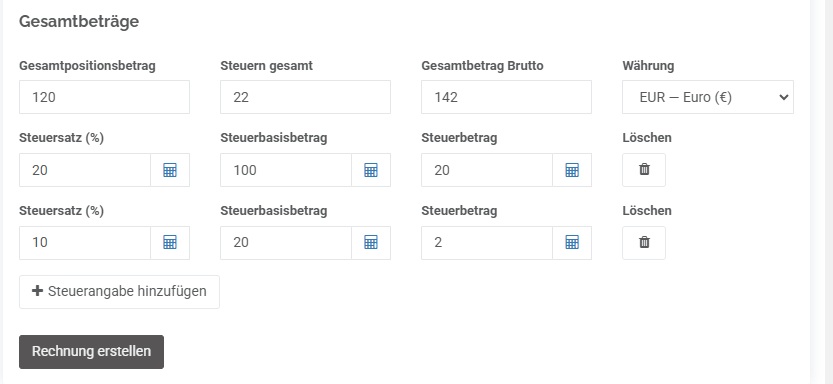This screenshot has height=384, width=833.
Task: Click Steuersatz input containing 20
Action: (x=85, y=170)
